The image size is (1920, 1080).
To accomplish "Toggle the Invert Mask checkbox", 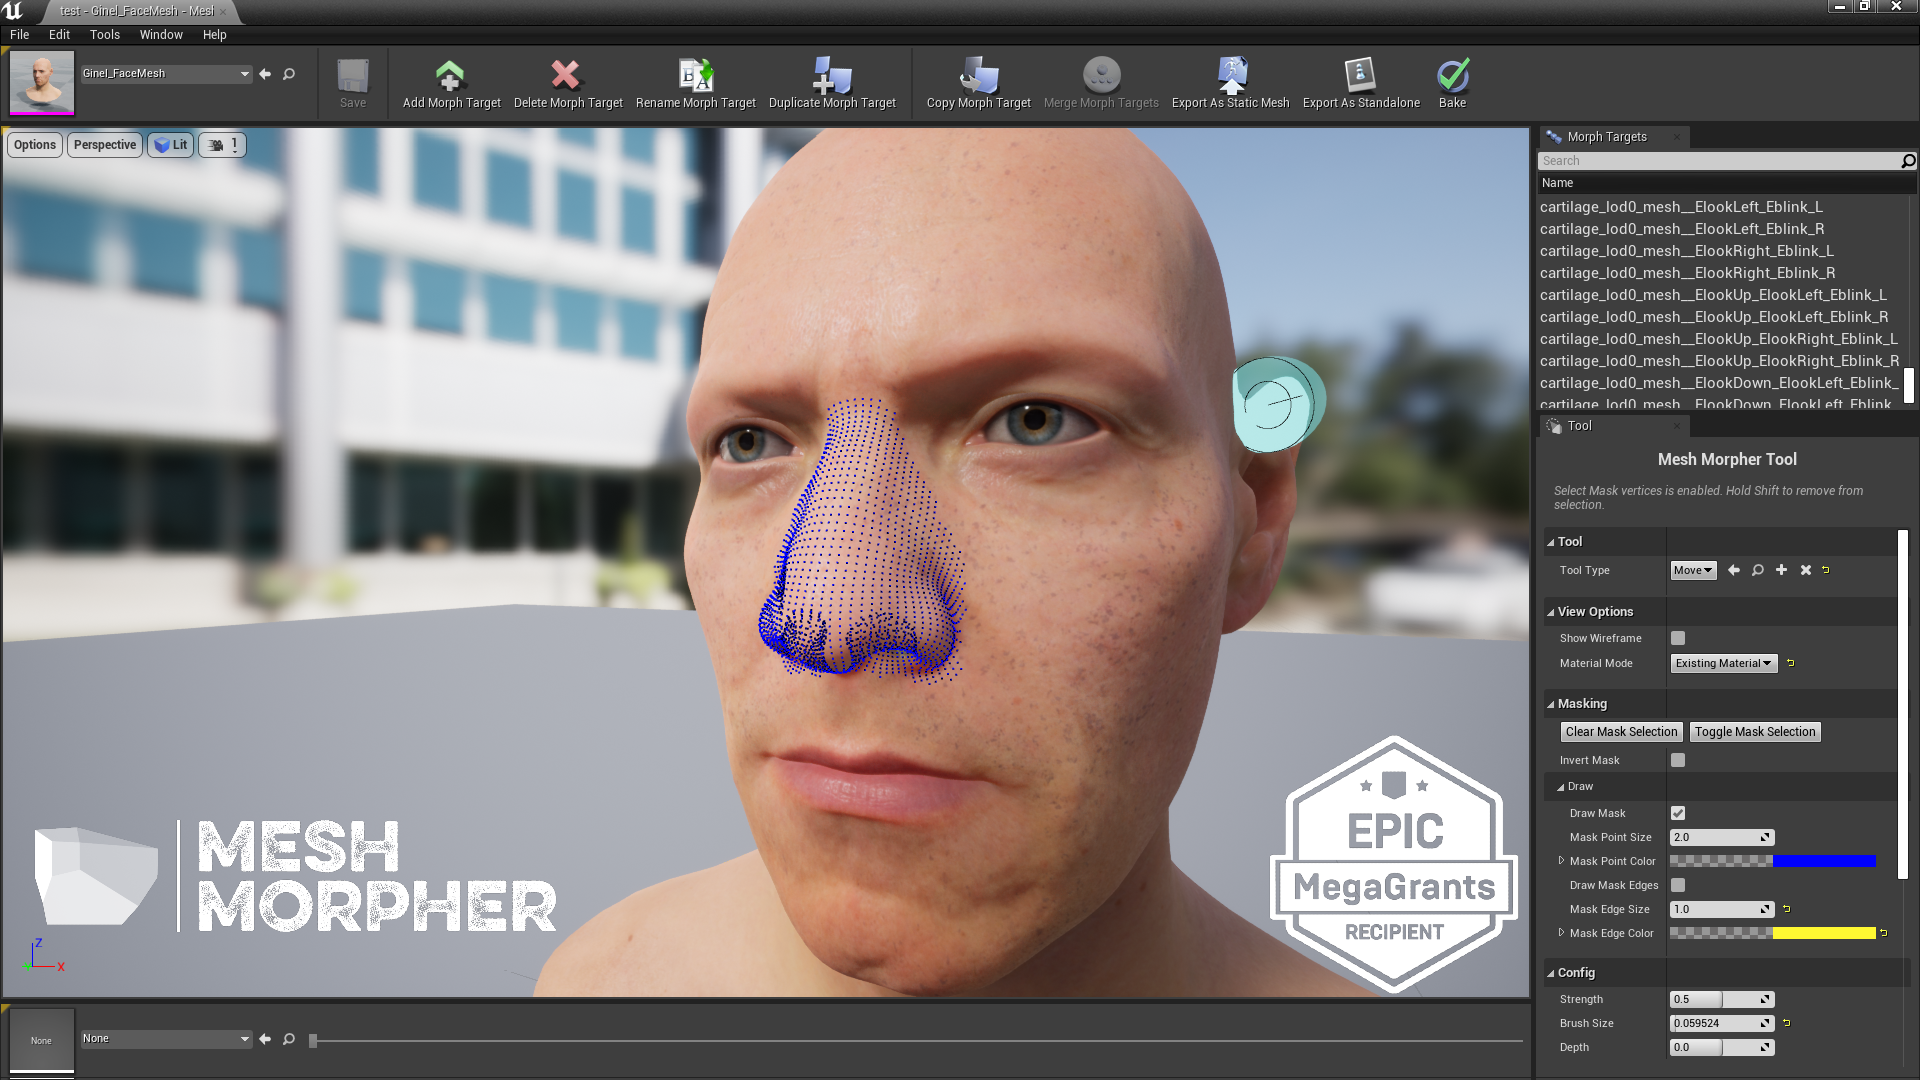I will [1678, 760].
